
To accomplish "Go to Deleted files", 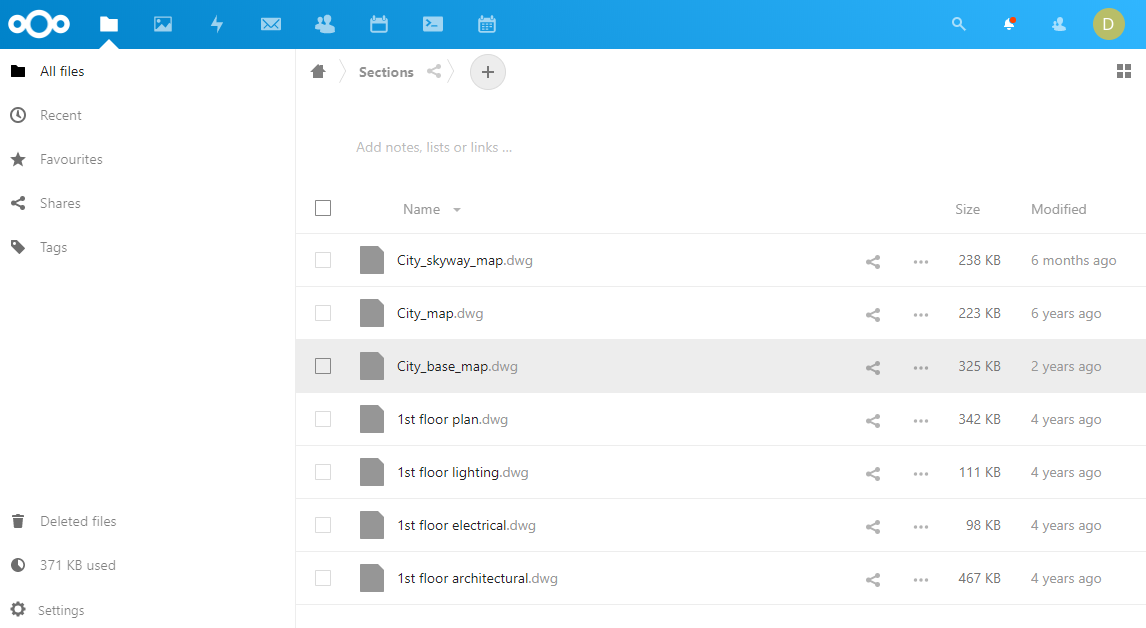I will click(x=78, y=521).
